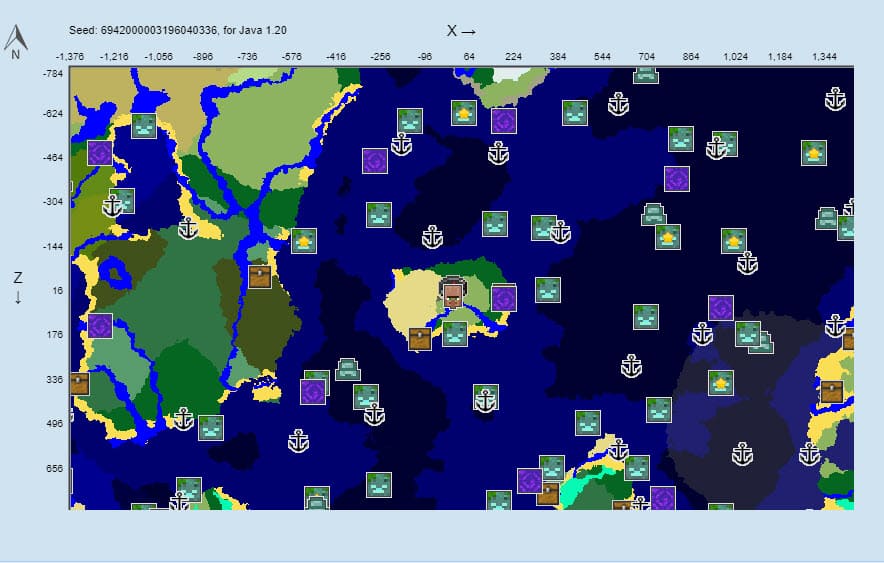Click the Z-axis tick label '656'

55,468
